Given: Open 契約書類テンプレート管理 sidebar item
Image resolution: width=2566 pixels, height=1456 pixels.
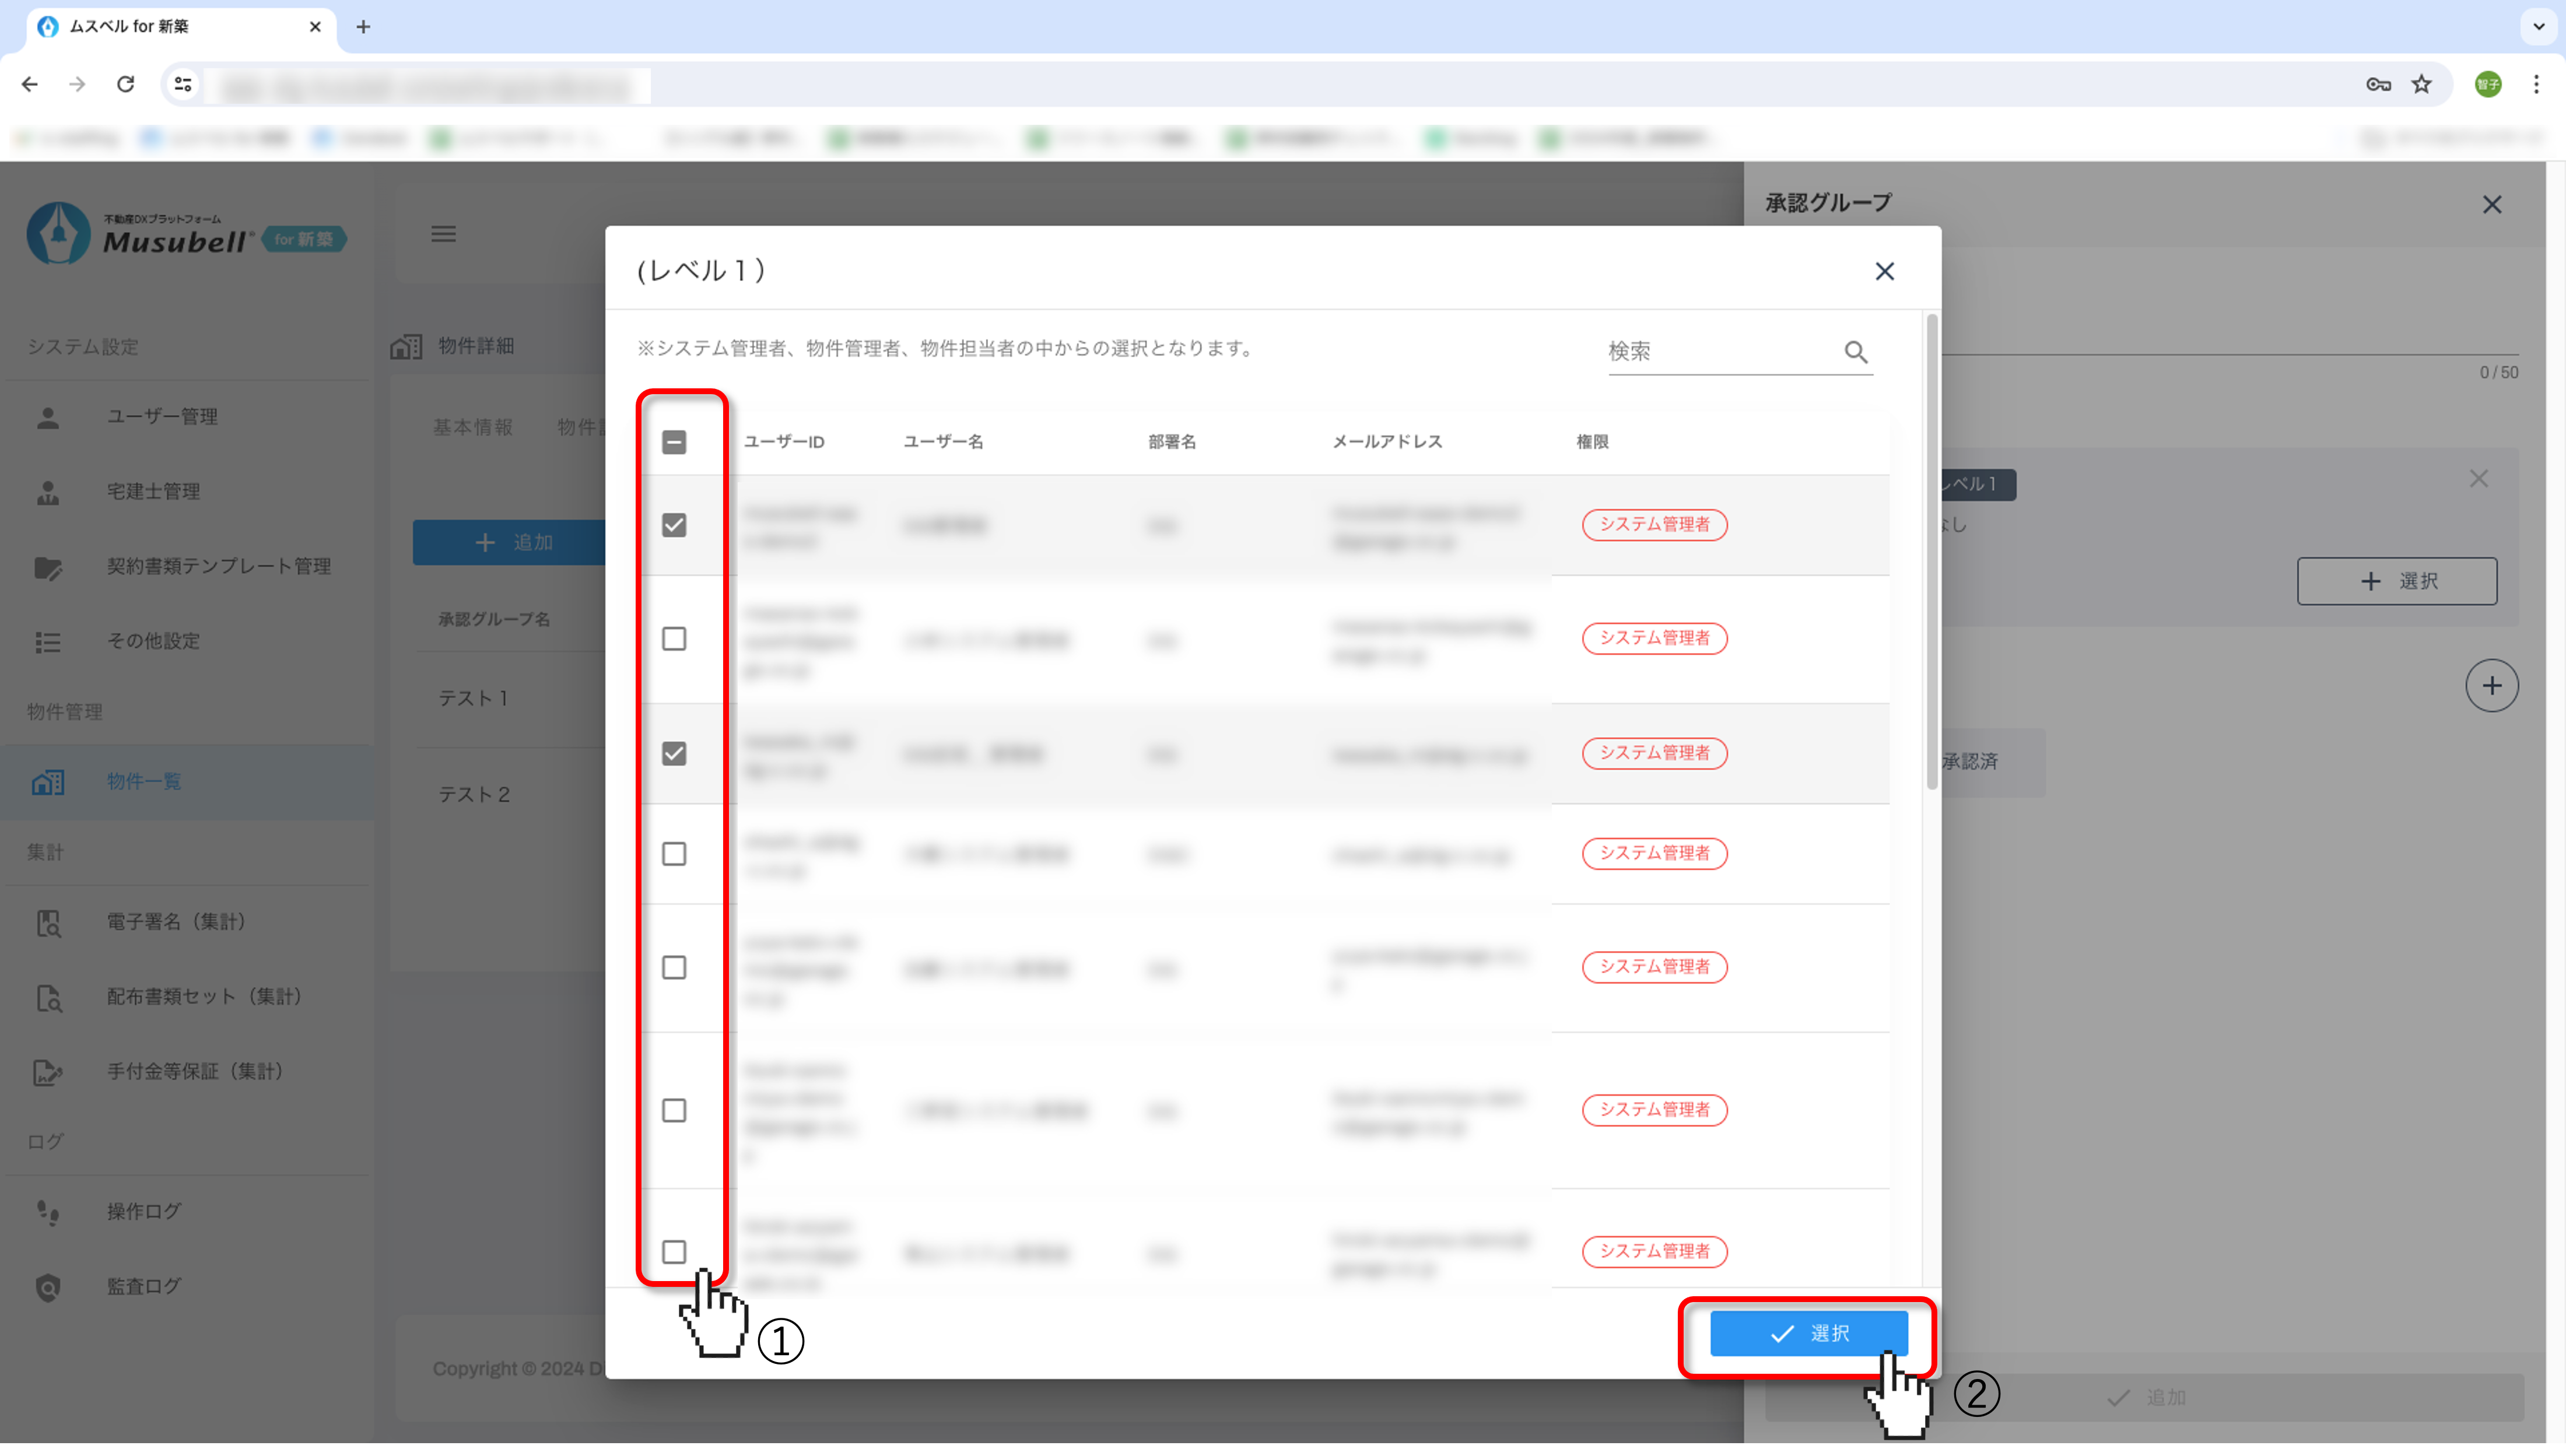Looking at the screenshot, I should click(218, 566).
